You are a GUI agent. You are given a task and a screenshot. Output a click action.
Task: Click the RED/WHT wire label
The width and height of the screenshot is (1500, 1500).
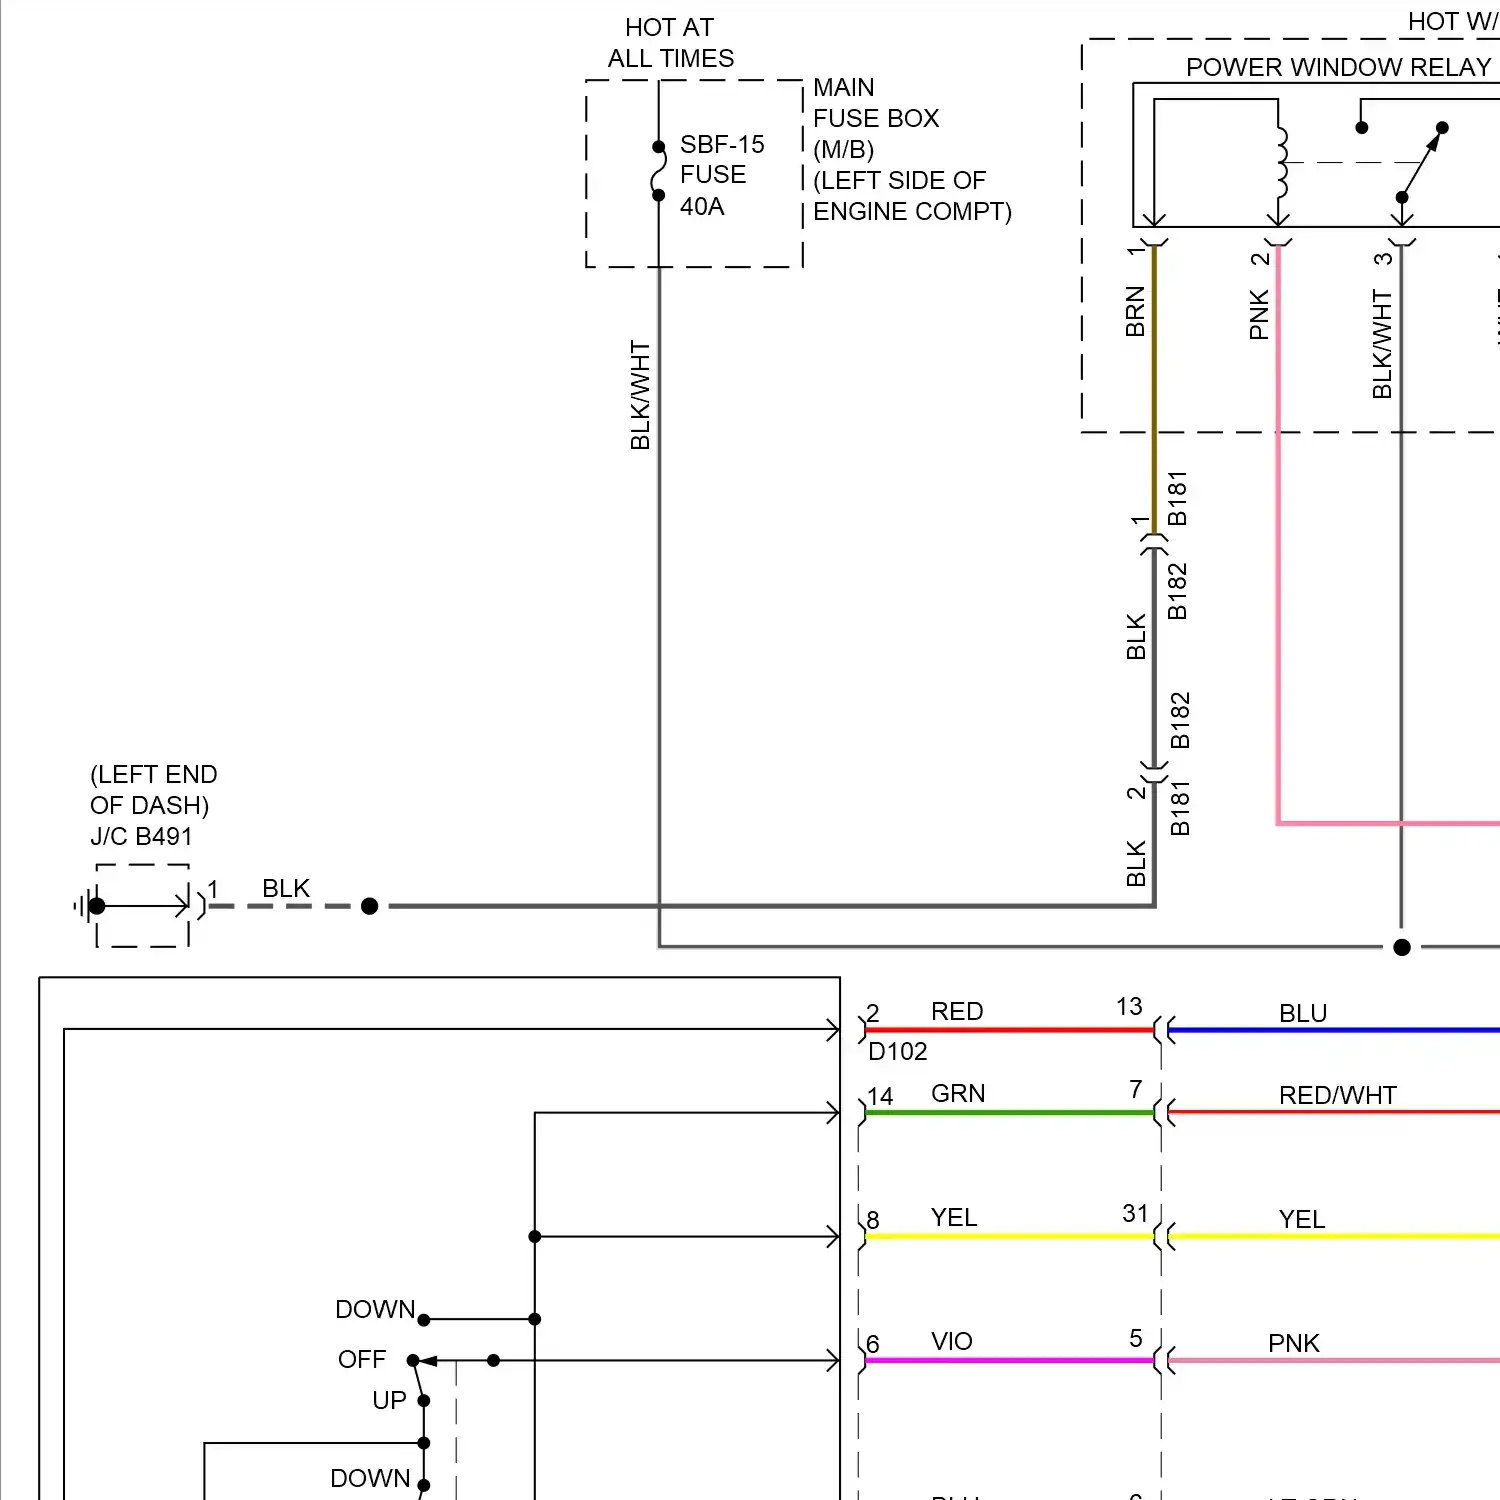click(x=1337, y=1095)
